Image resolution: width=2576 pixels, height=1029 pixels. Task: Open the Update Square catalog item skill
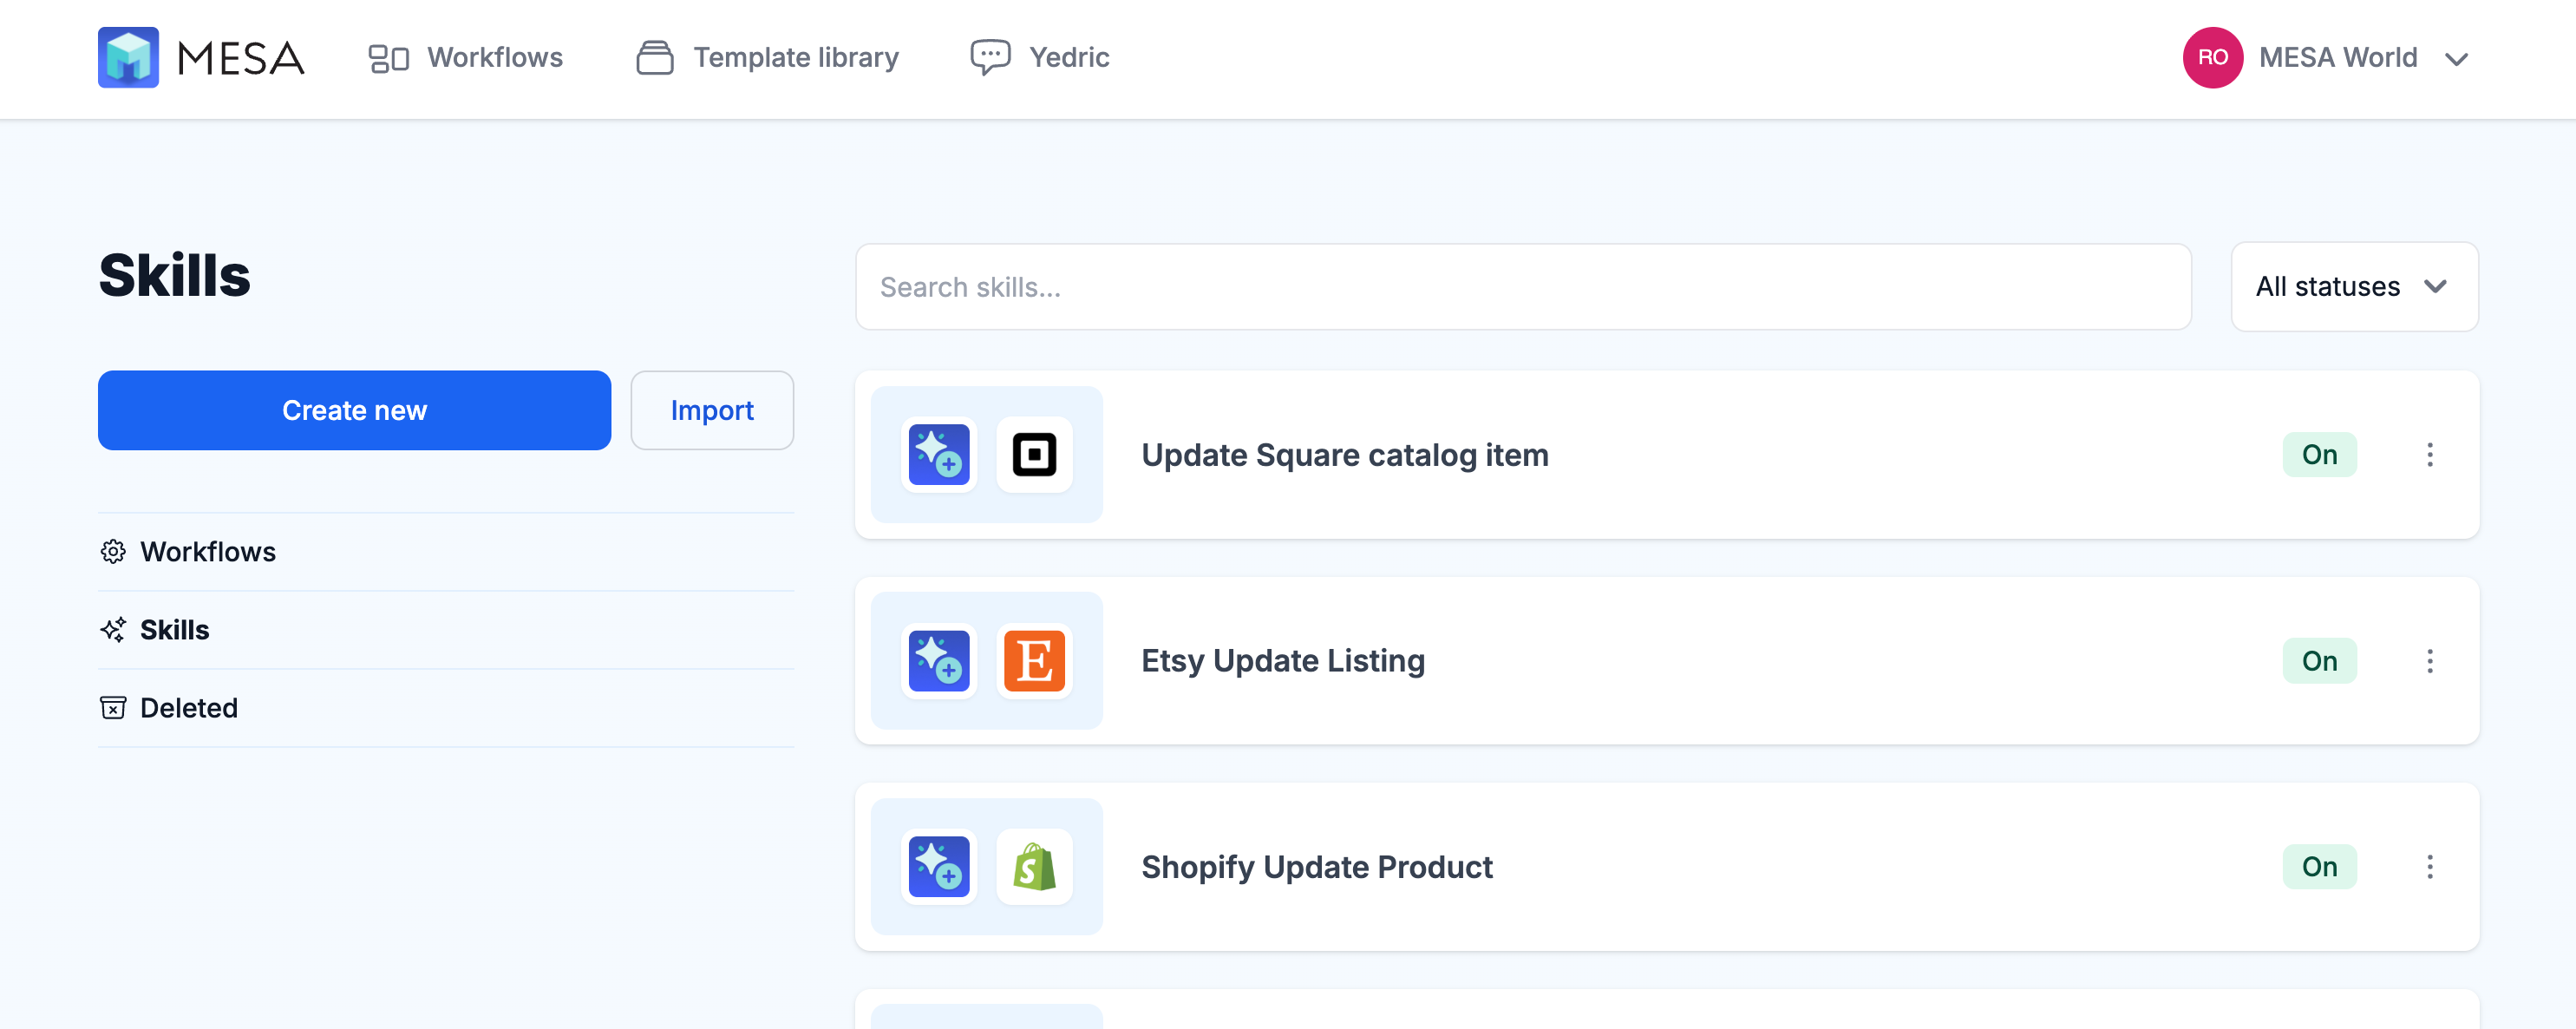pyautogui.click(x=1344, y=455)
